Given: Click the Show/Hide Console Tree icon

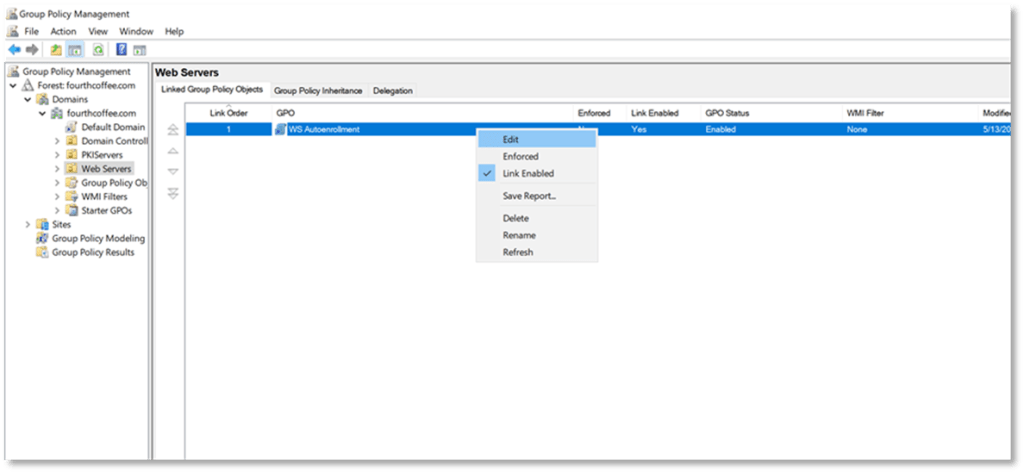Looking at the screenshot, I should [76, 49].
